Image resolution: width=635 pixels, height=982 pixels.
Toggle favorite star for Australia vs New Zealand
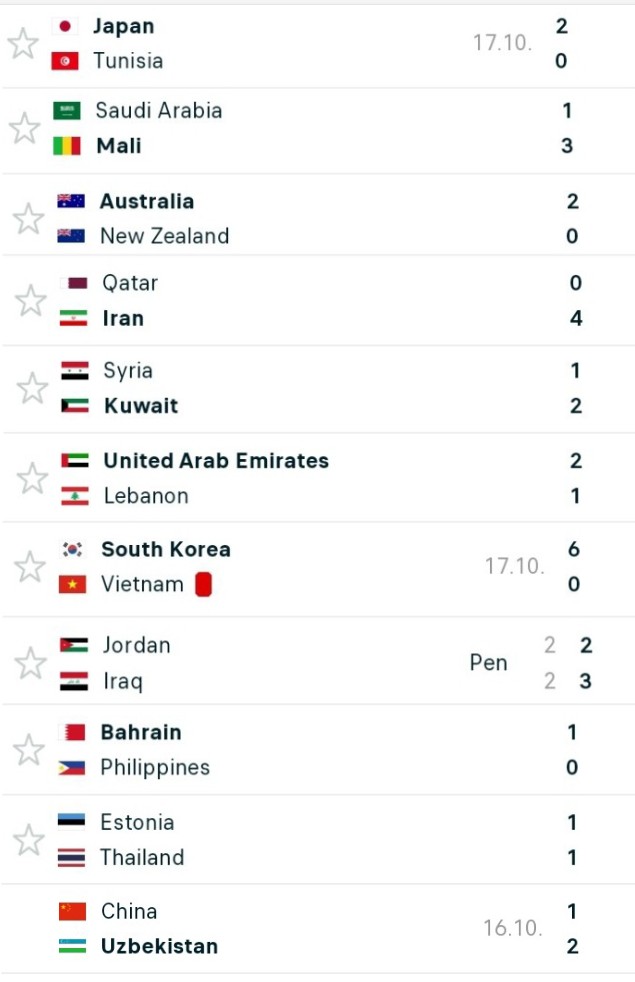click(29, 219)
